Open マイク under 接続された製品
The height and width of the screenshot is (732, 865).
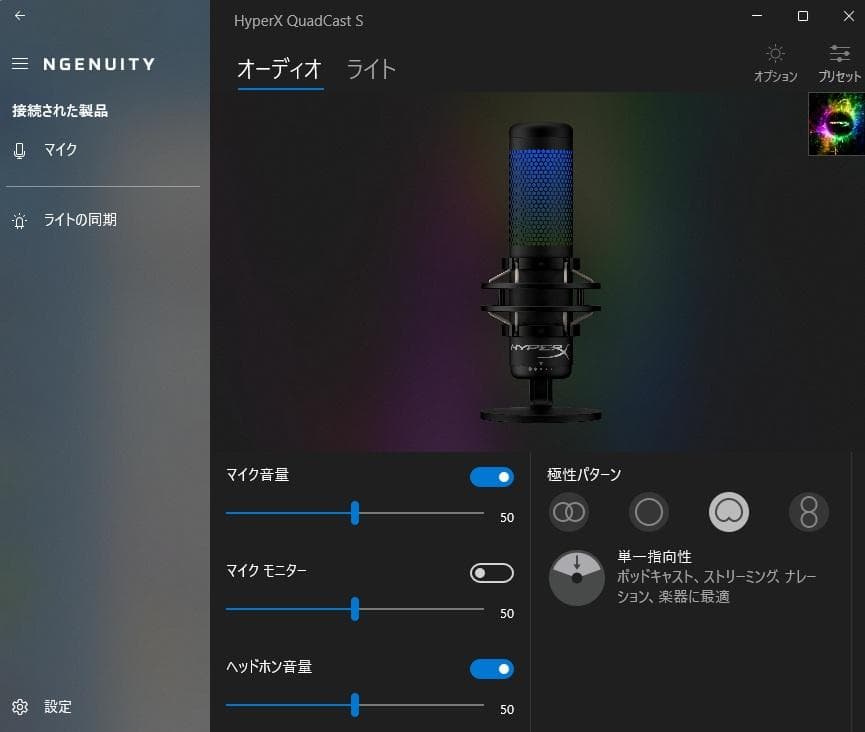[61, 149]
